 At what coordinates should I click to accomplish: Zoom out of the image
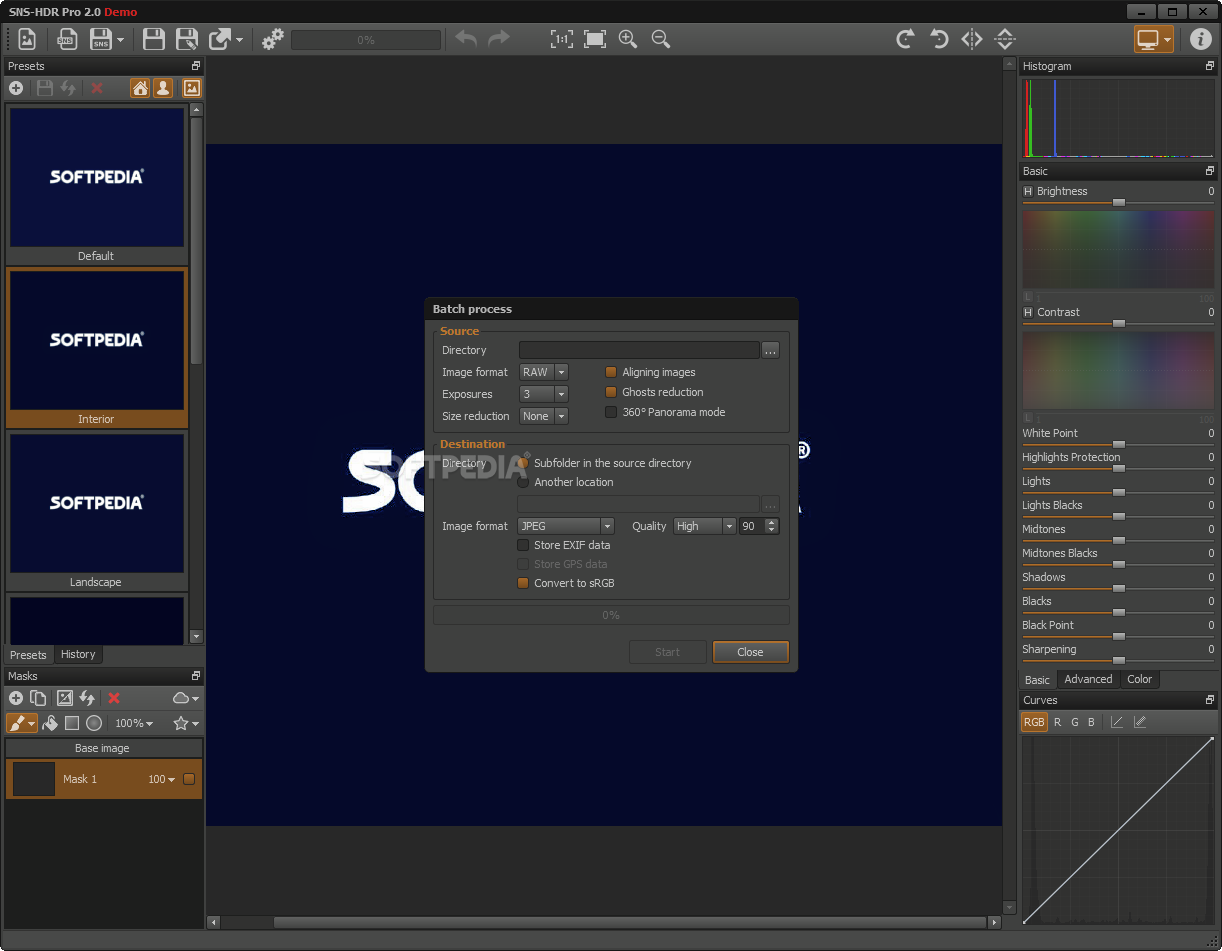point(660,39)
